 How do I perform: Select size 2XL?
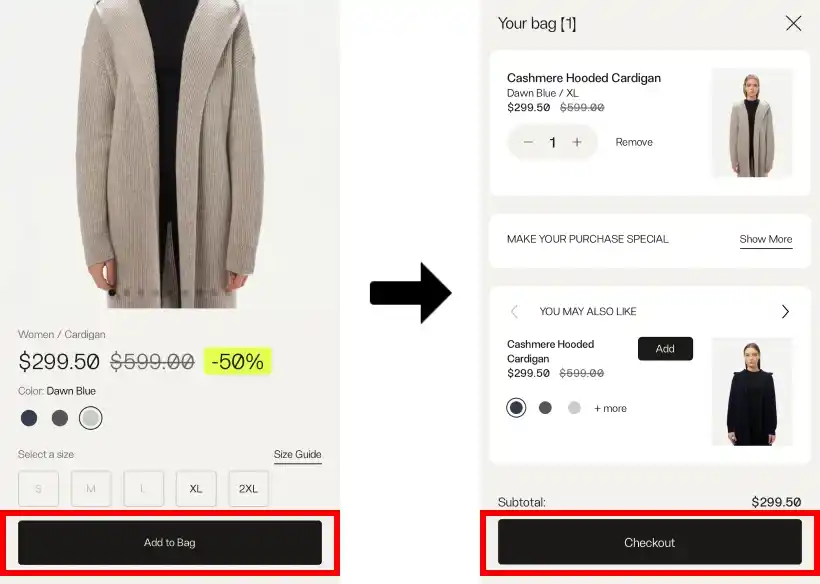point(248,489)
